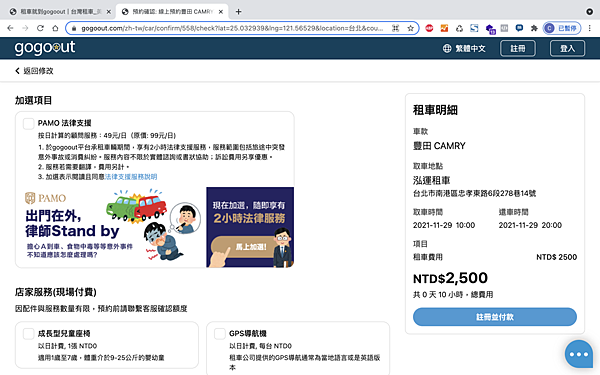Screen dimensions: 600x375
Task: Click the 註冊並付款 button
Action: pyautogui.click(x=495, y=317)
